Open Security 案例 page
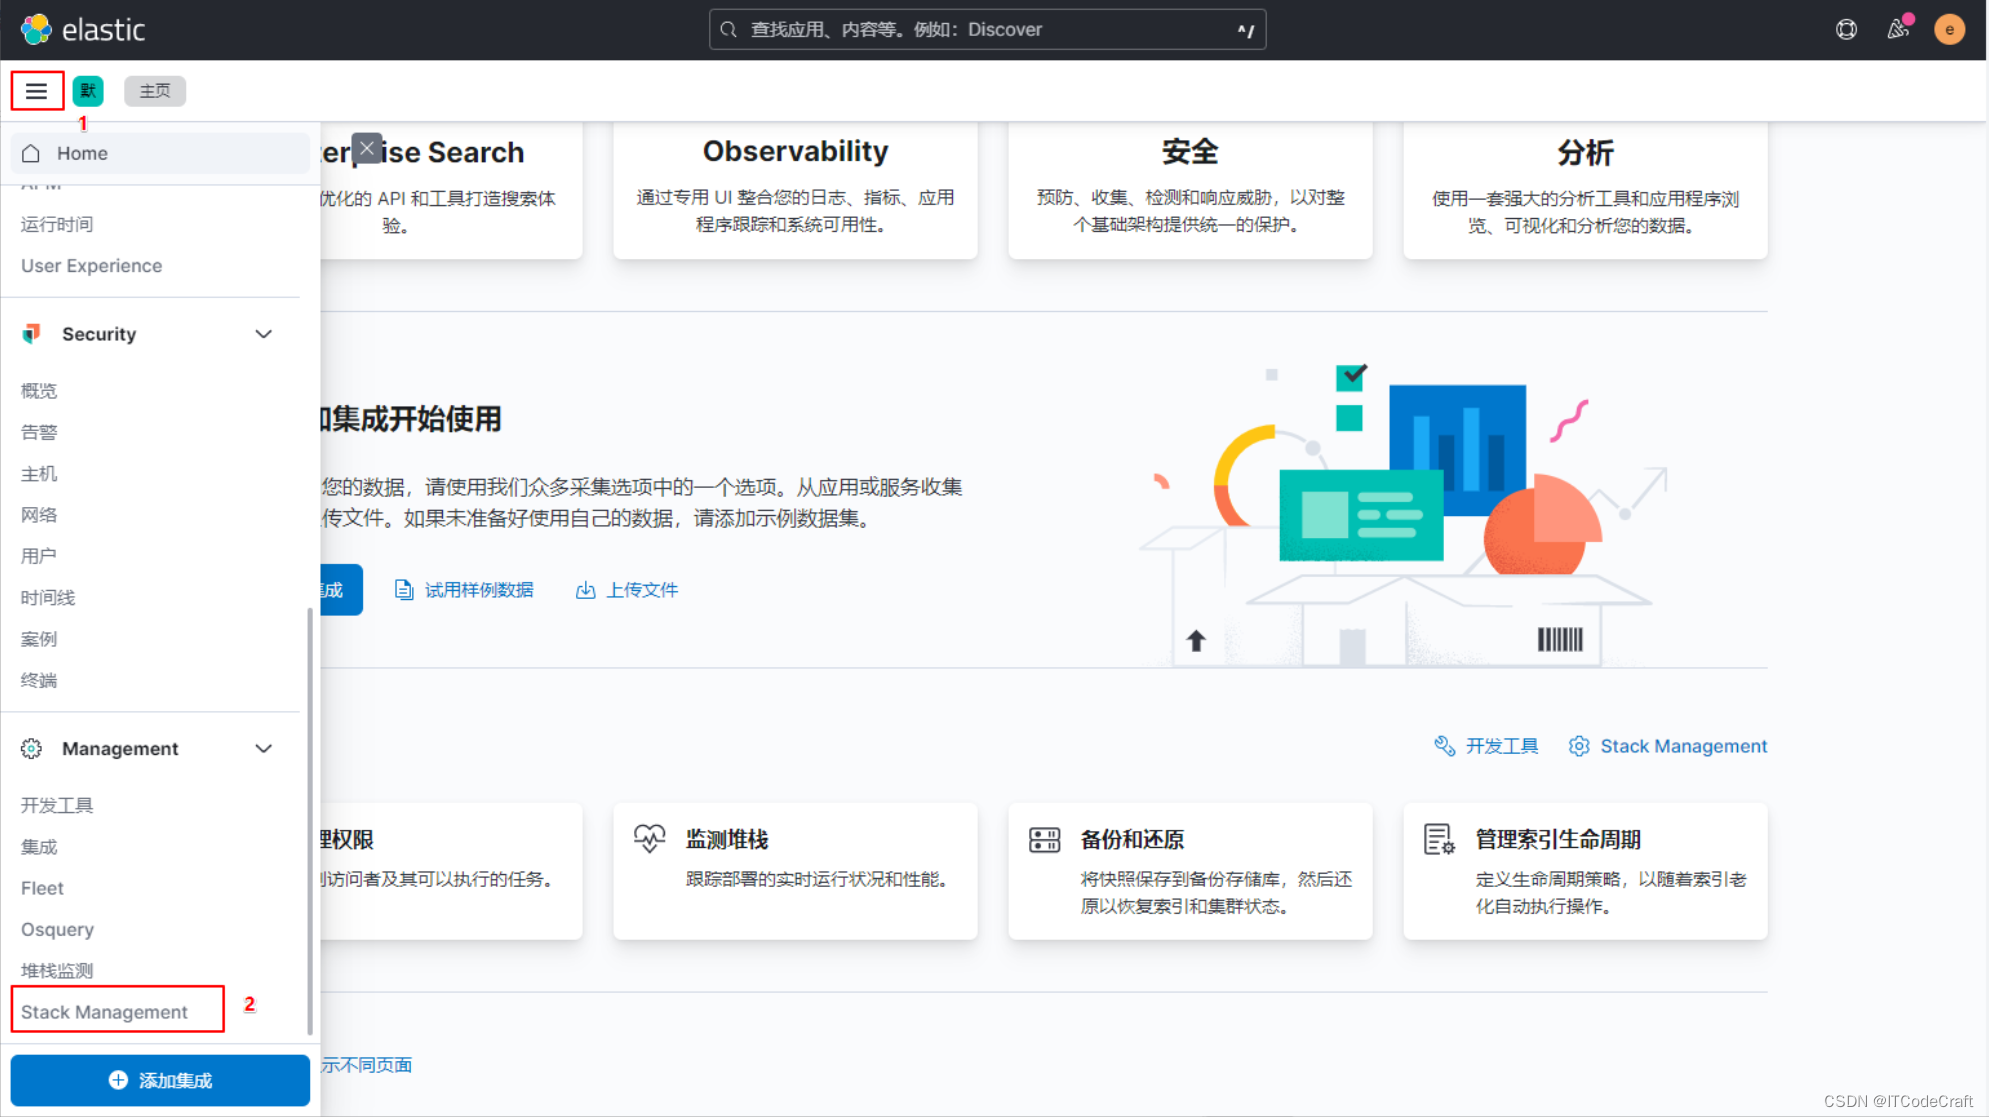This screenshot has height=1117, width=1989. 39,639
